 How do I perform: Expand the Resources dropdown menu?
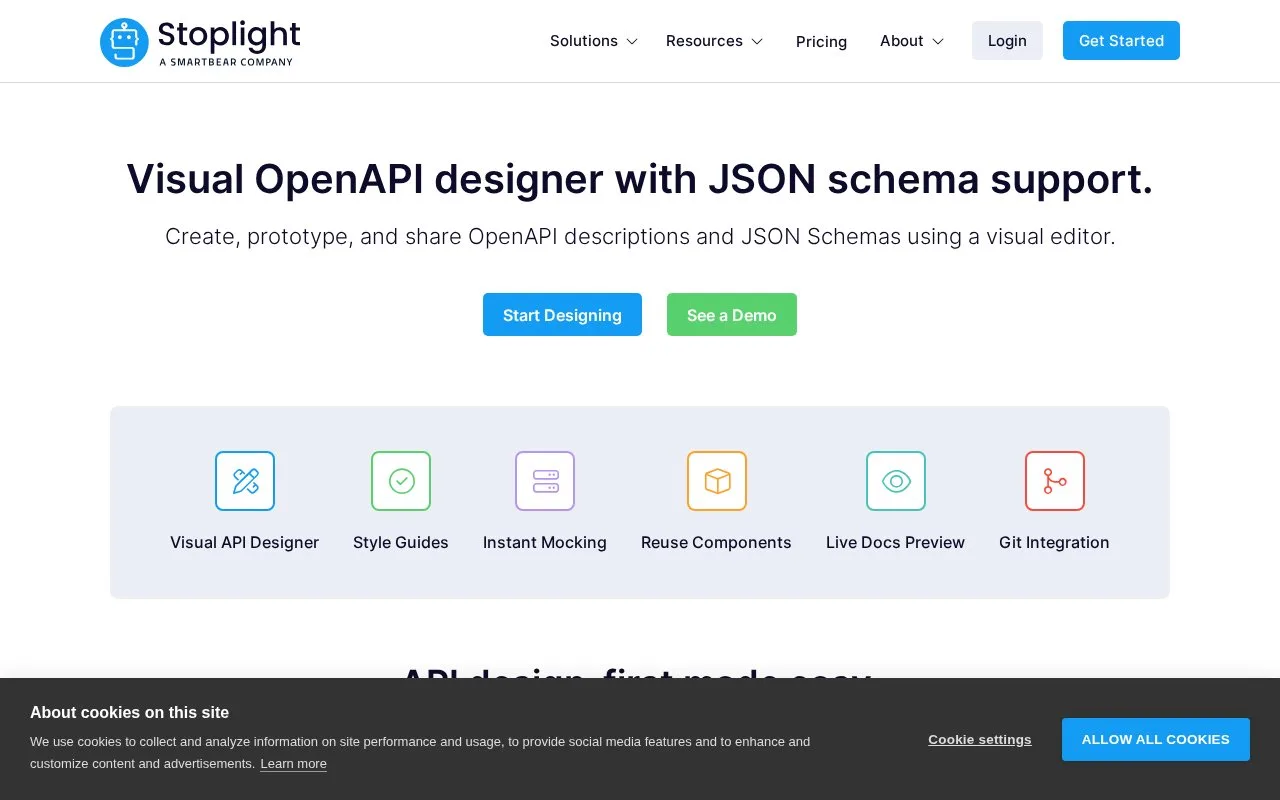pyautogui.click(x=715, y=41)
